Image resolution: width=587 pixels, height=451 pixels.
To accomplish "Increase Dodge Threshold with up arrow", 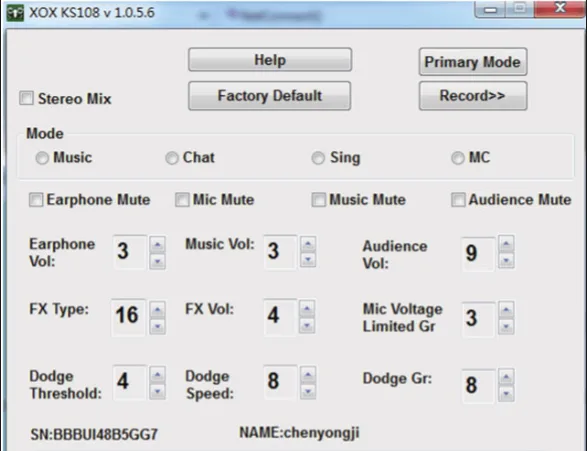I will tap(158, 375).
